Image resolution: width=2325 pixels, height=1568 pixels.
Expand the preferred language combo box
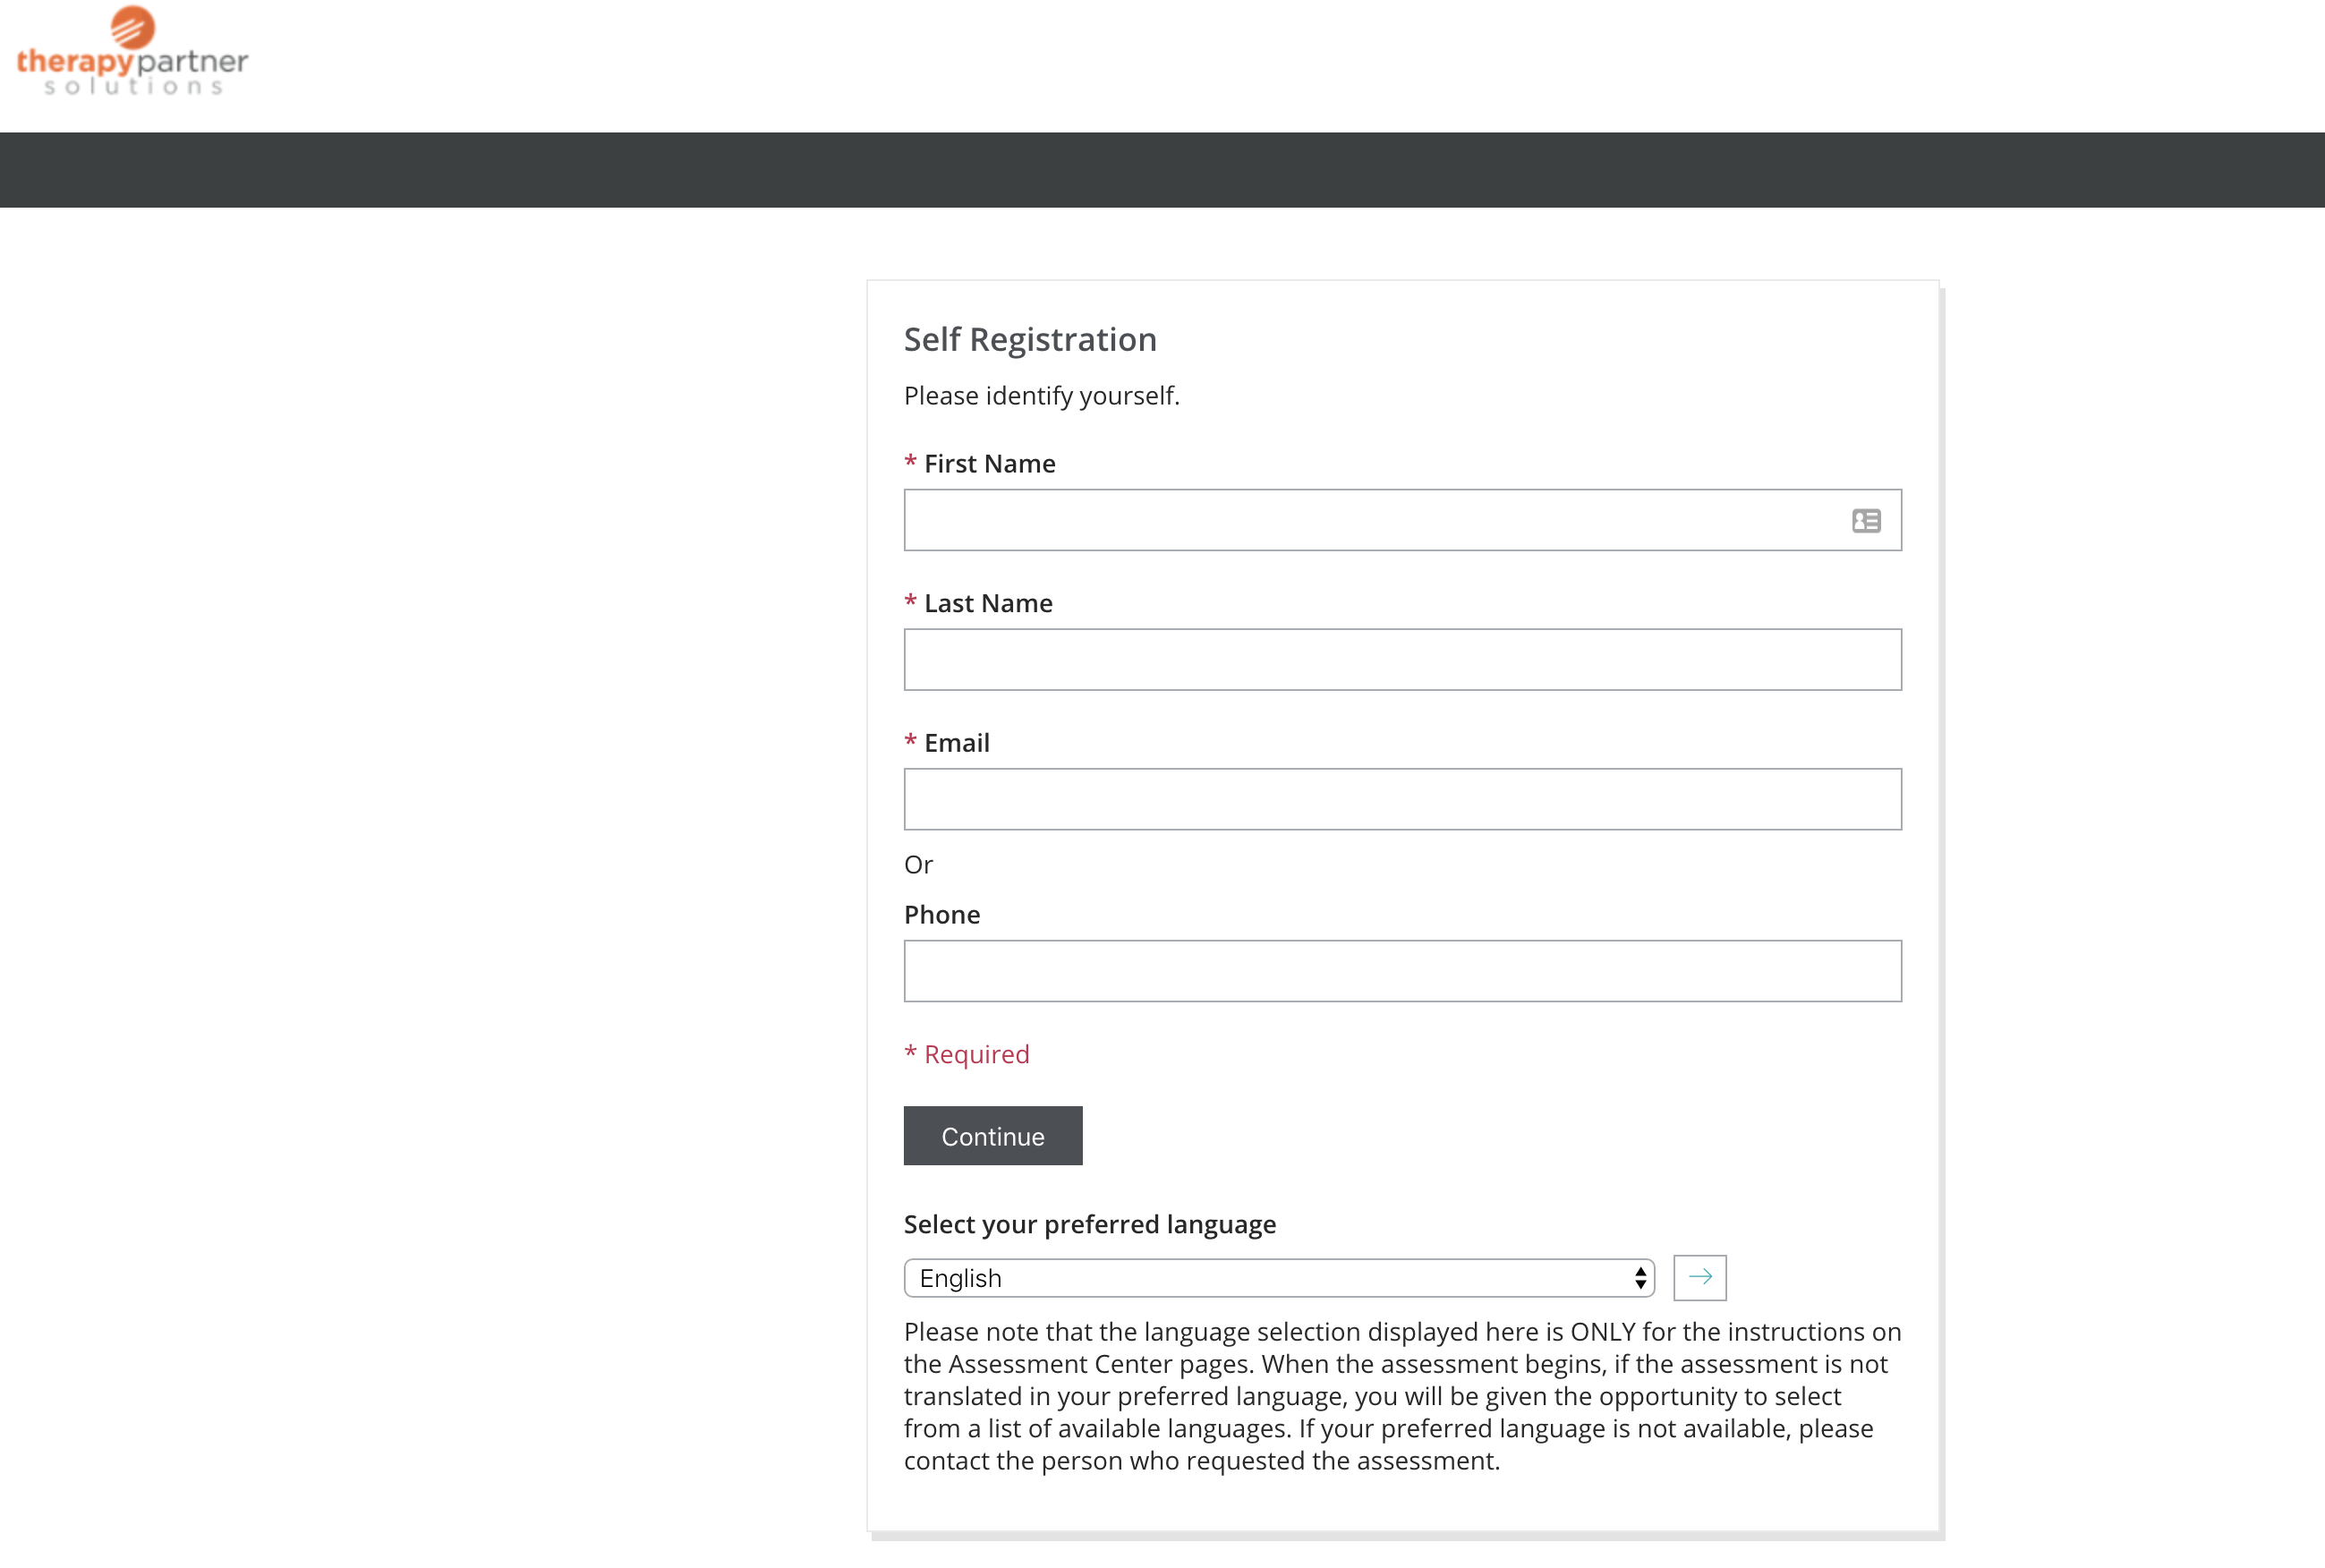[1278, 1277]
